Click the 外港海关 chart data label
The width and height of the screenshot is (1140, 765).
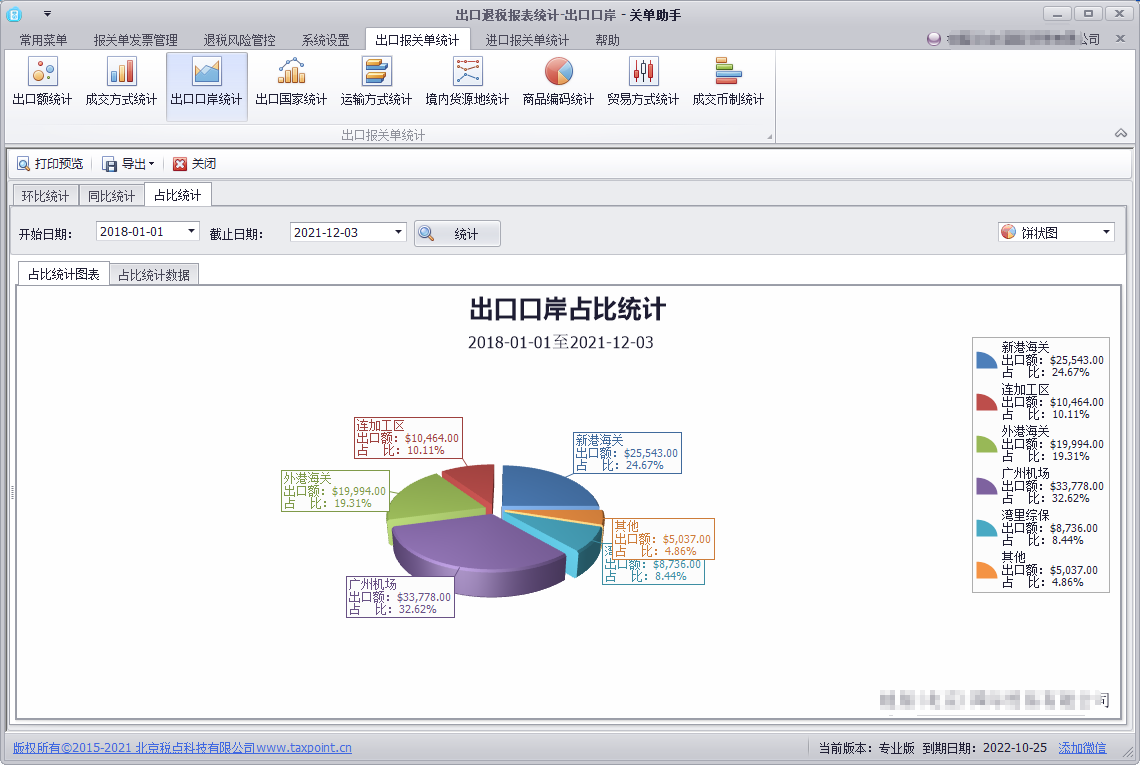click(x=335, y=491)
